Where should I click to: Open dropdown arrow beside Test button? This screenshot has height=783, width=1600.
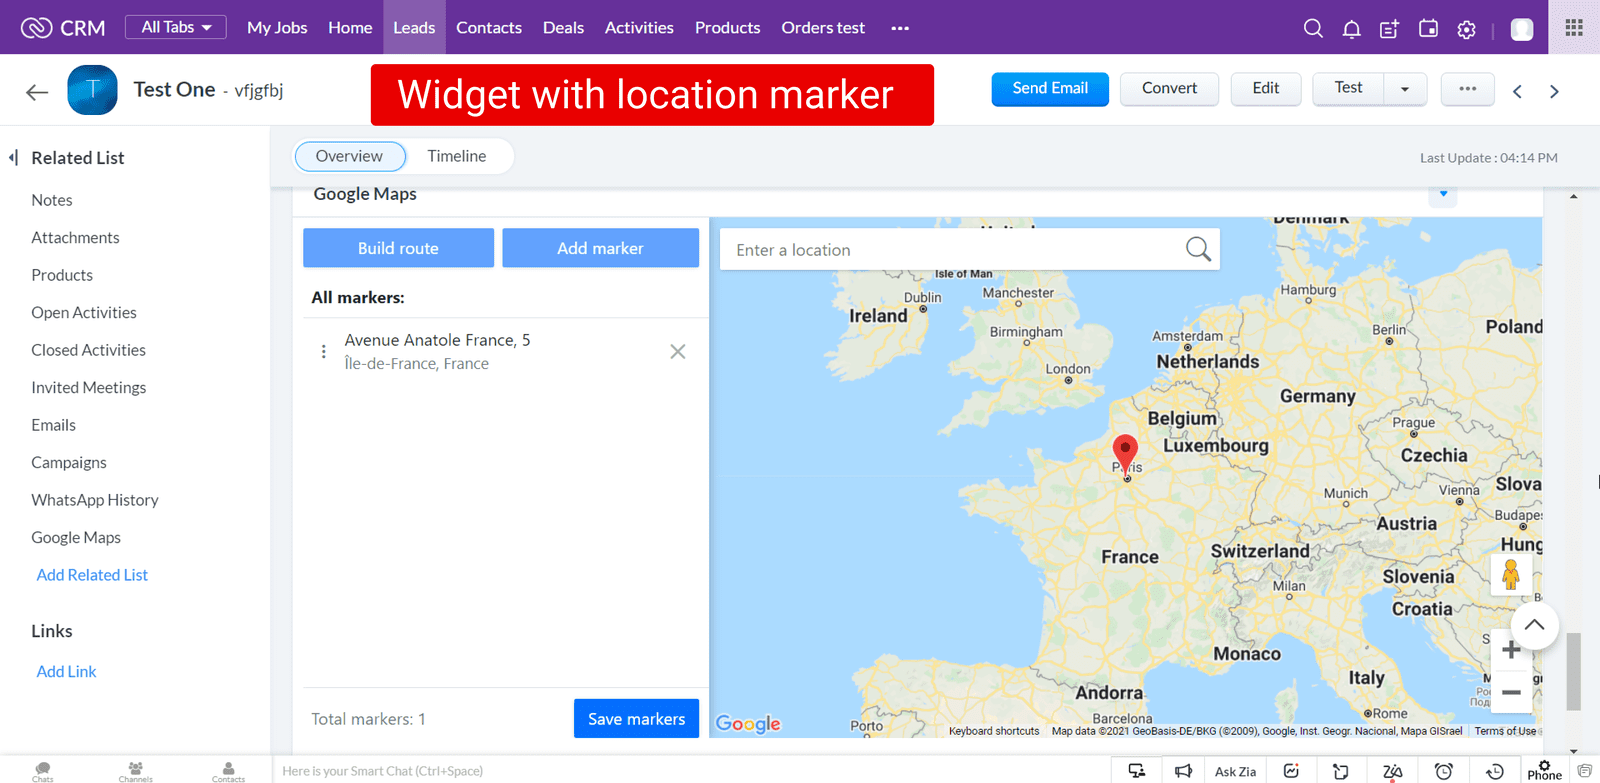1405,89
